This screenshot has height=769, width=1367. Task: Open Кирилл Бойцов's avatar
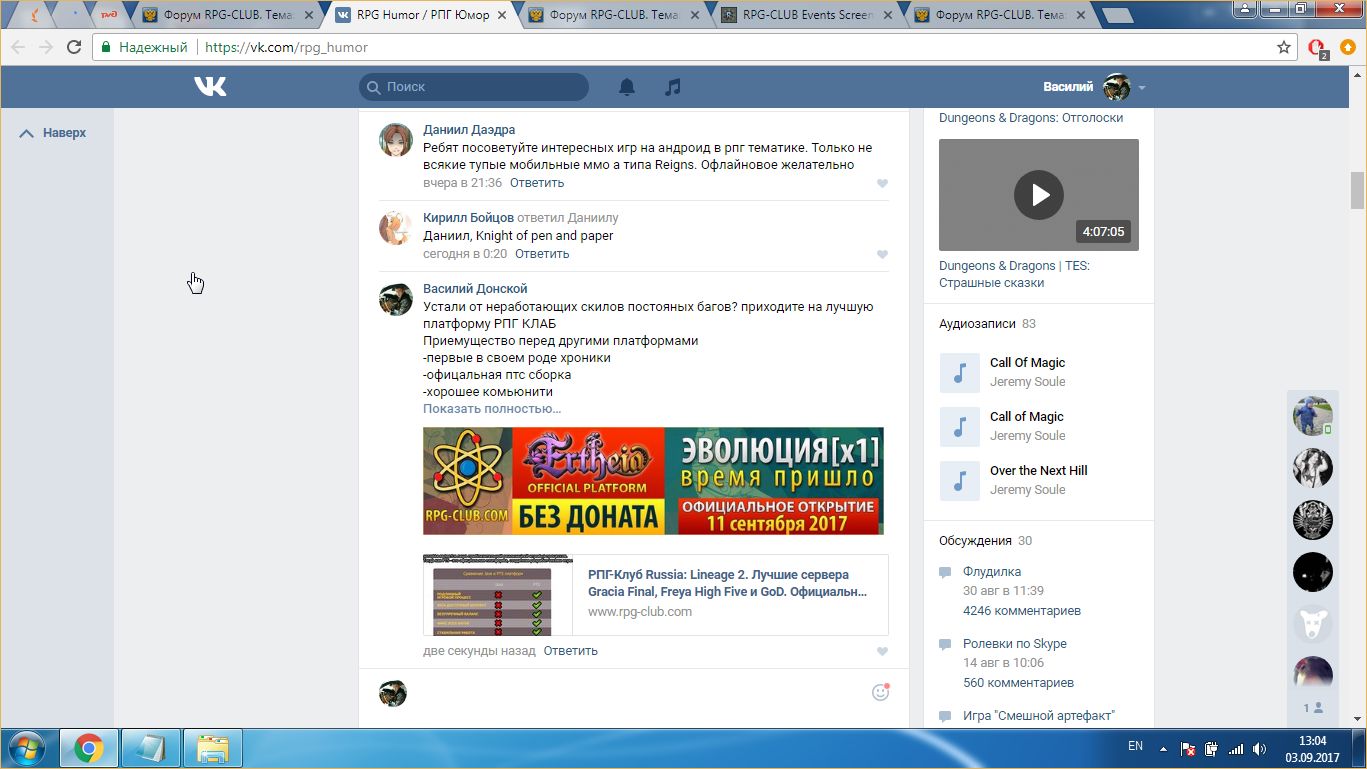pyautogui.click(x=396, y=228)
